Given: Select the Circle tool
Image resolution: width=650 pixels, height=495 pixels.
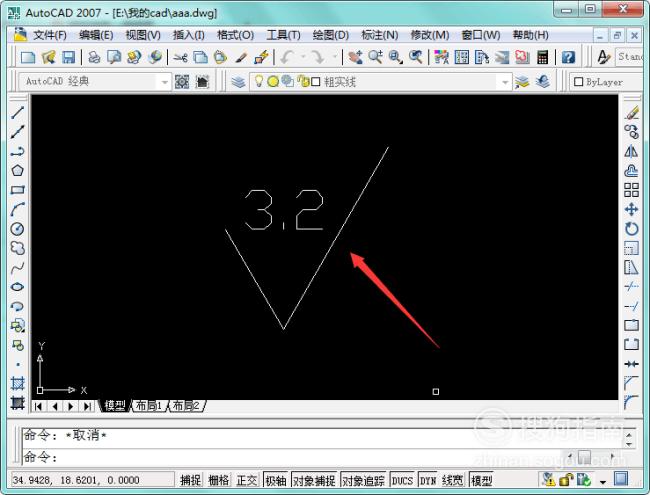Looking at the screenshot, I should click(x=17, y=229).
